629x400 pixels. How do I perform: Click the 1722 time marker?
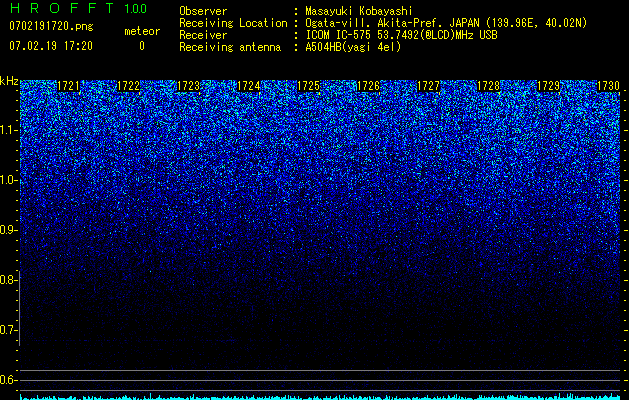[128, 86]
